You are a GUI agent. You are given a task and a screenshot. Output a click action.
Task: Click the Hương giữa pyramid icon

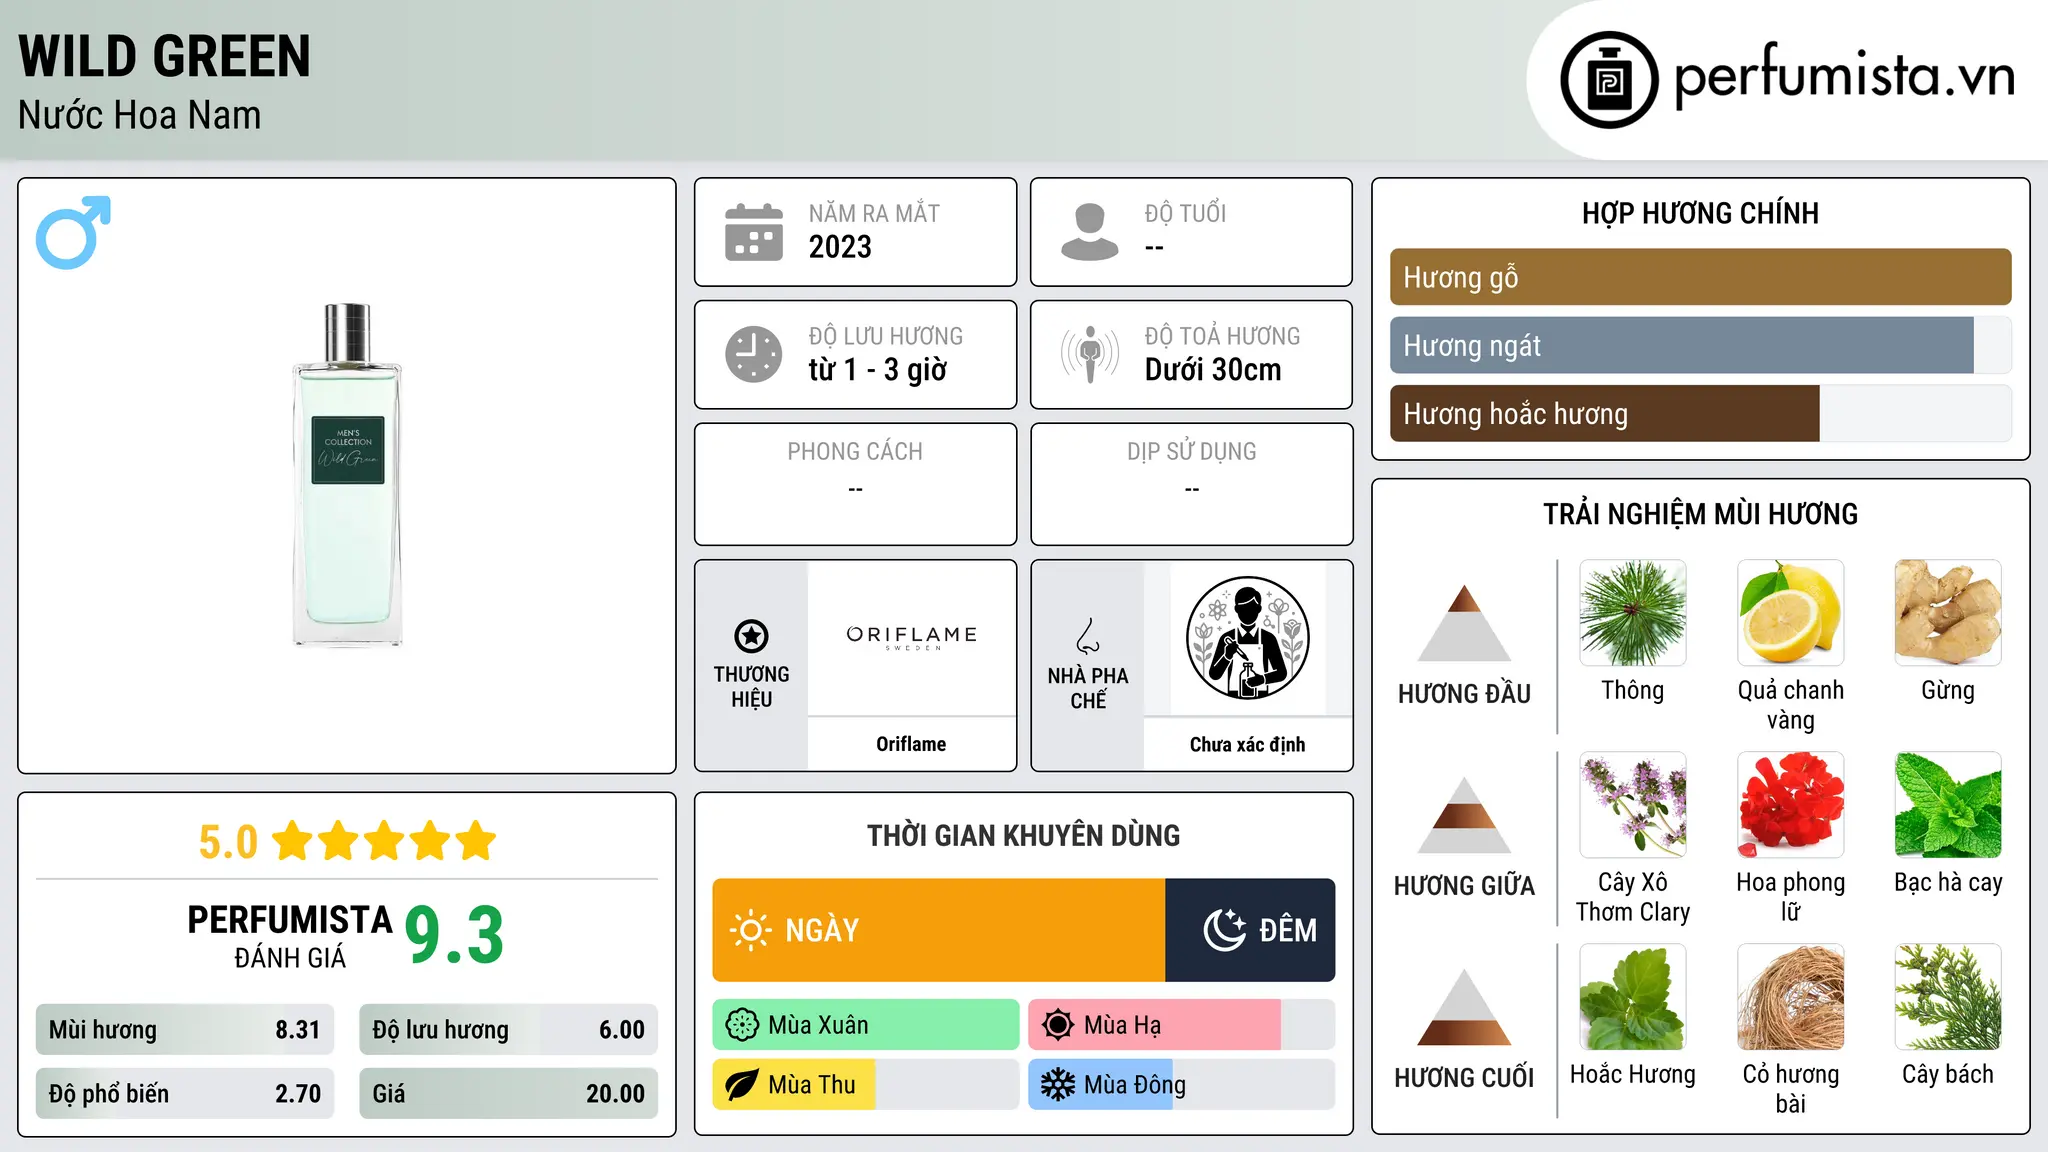1464,815
